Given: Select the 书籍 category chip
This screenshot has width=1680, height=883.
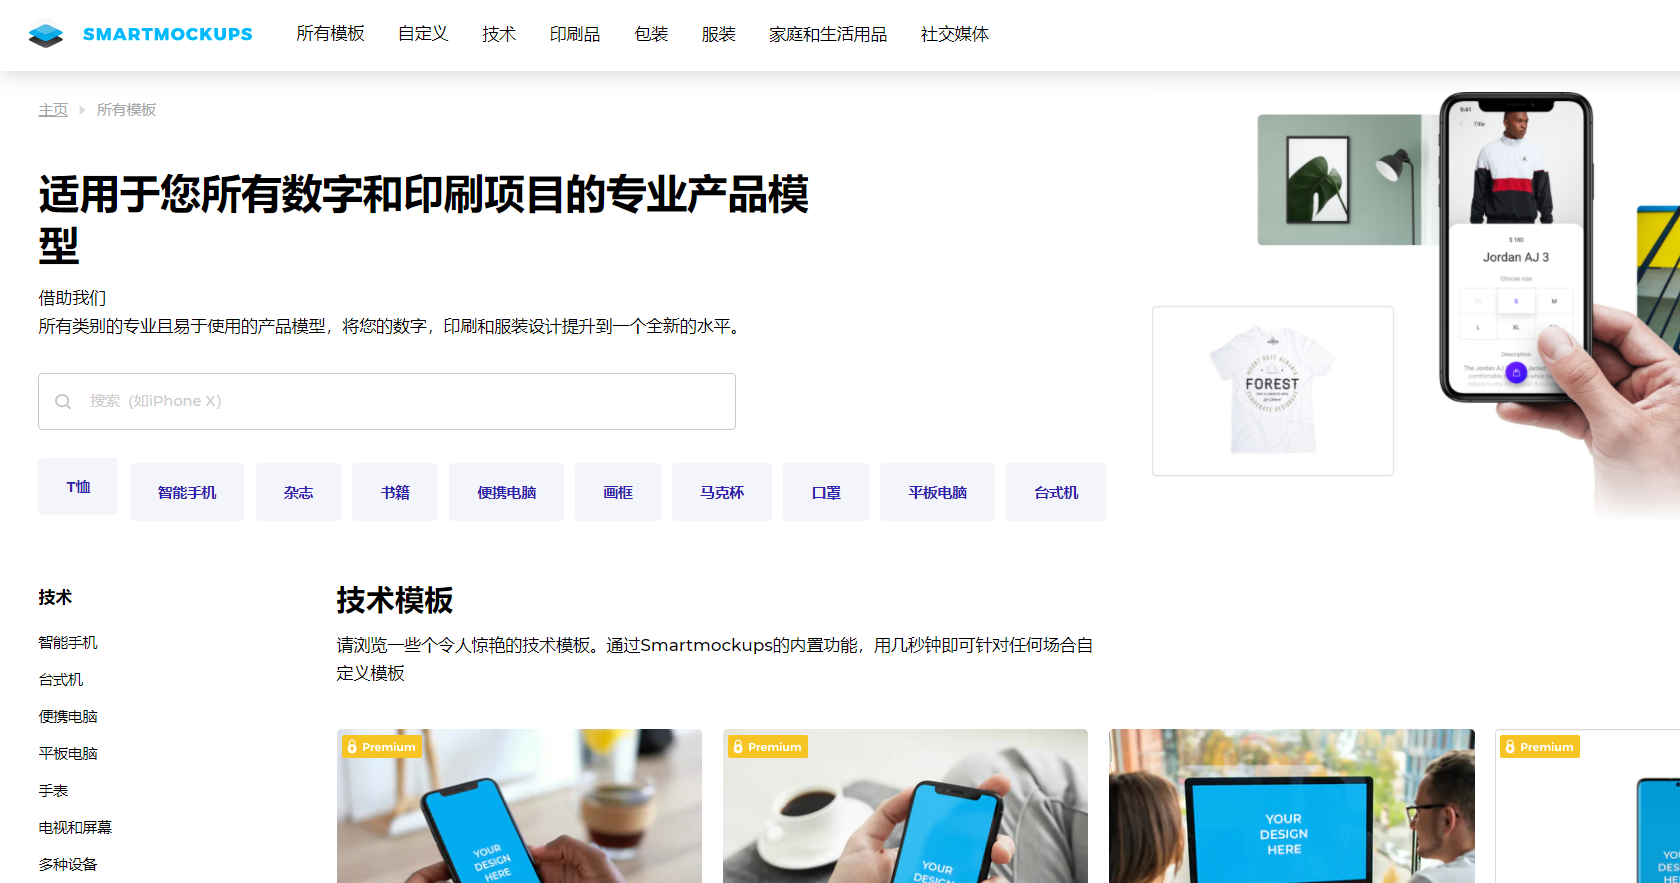Looking at the screenshot, I should pos(395,492).
